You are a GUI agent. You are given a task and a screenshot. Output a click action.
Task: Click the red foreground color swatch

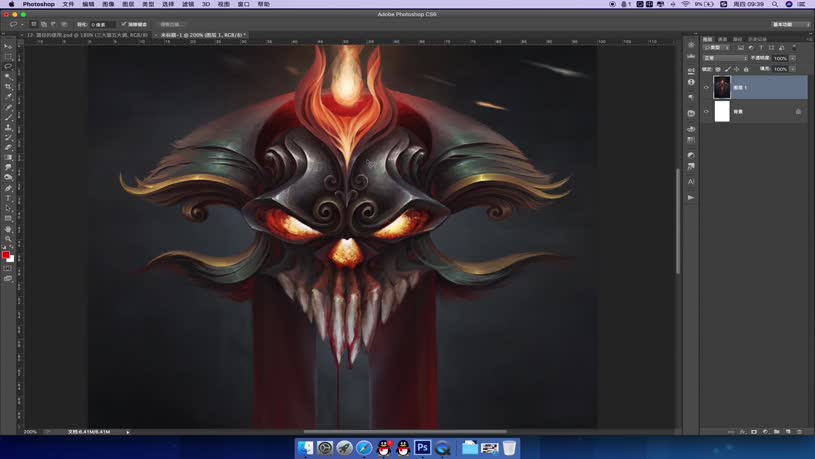coord(6,255)
